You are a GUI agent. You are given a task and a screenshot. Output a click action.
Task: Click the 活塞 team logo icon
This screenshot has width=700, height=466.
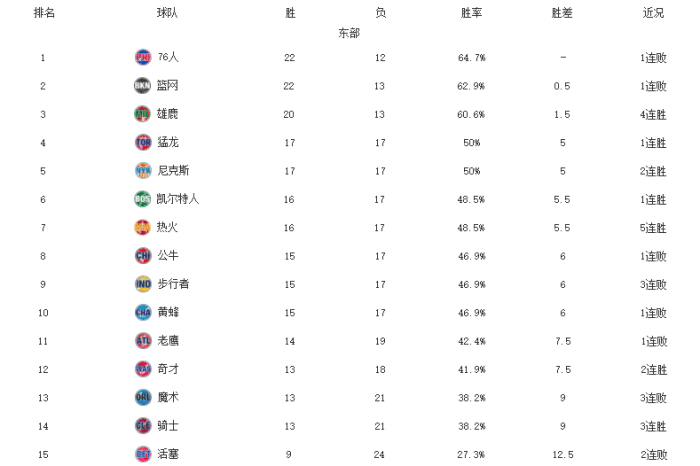142,454
